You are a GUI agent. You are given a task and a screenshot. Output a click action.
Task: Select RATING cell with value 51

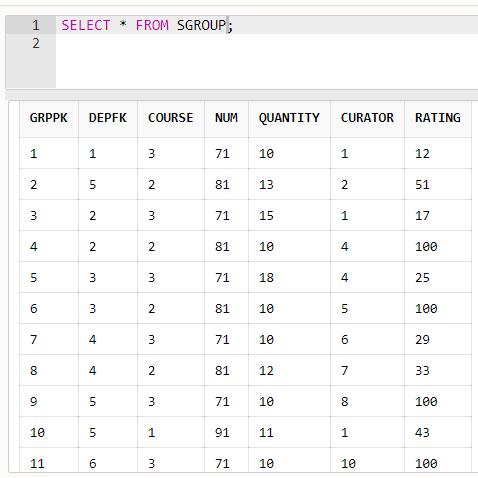438,184
